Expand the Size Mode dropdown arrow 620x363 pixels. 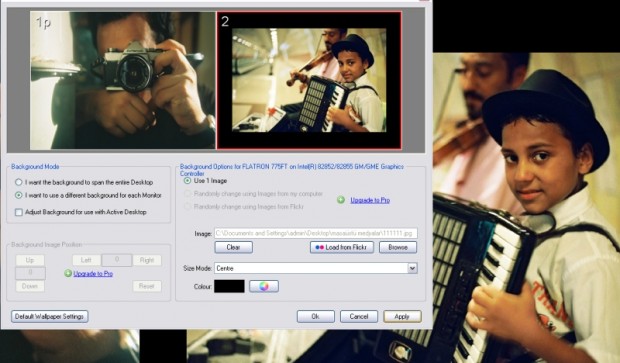click(412, 268)
